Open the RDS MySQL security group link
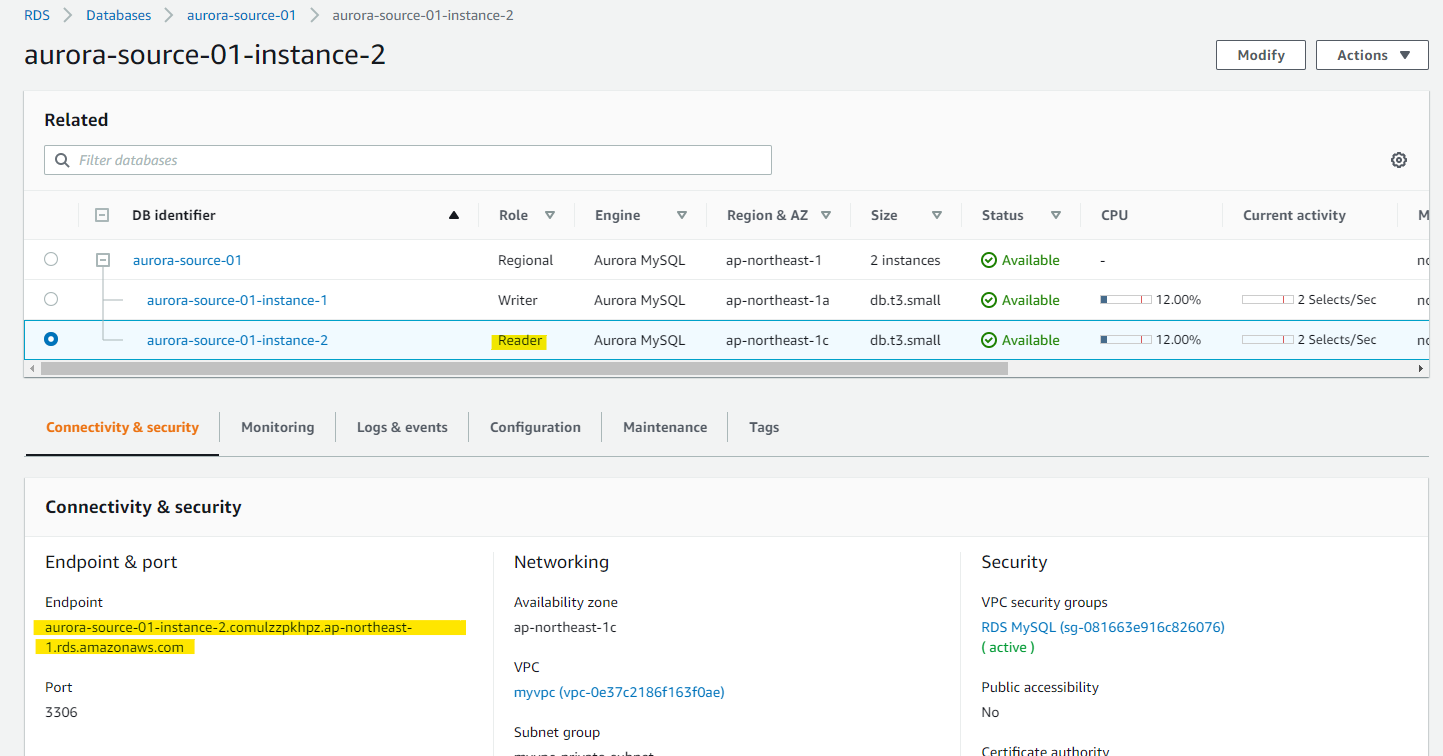Screen dimensions: 1443x756 point(1103,627)
